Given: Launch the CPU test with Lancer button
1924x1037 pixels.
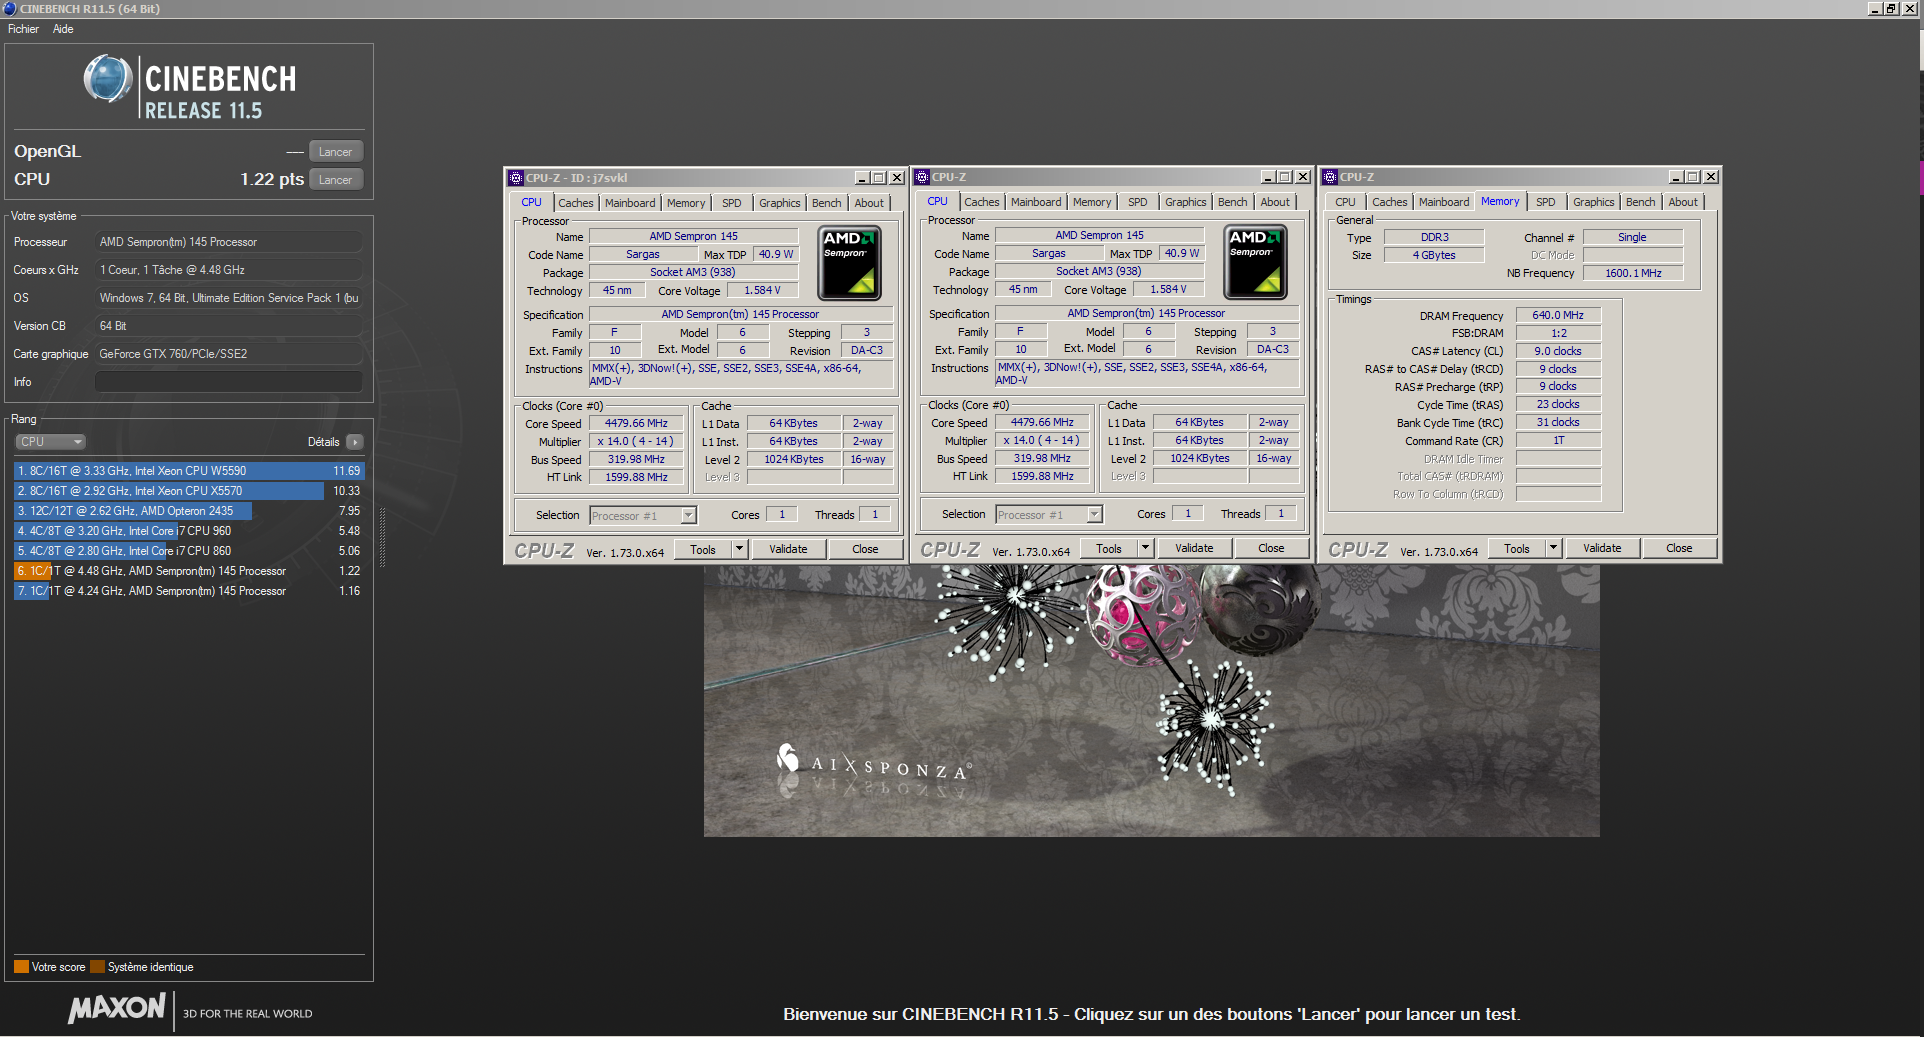Looking at the screenshot, I should pyautogui.click(x=335, y=180).
